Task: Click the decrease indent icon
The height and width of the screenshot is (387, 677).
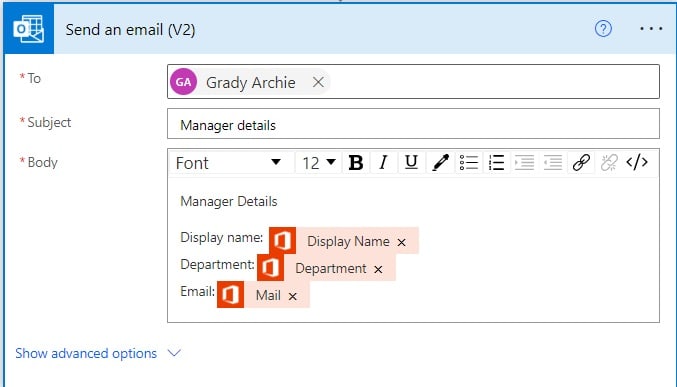Action: click(553, 163)
